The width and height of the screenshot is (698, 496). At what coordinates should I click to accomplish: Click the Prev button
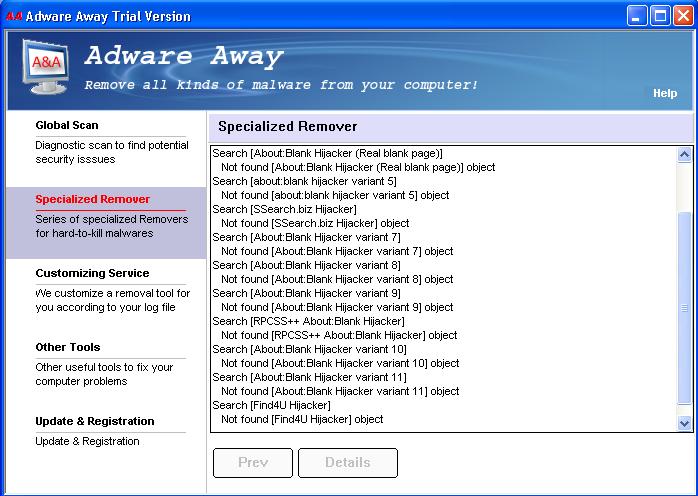[x=253, y=463]
